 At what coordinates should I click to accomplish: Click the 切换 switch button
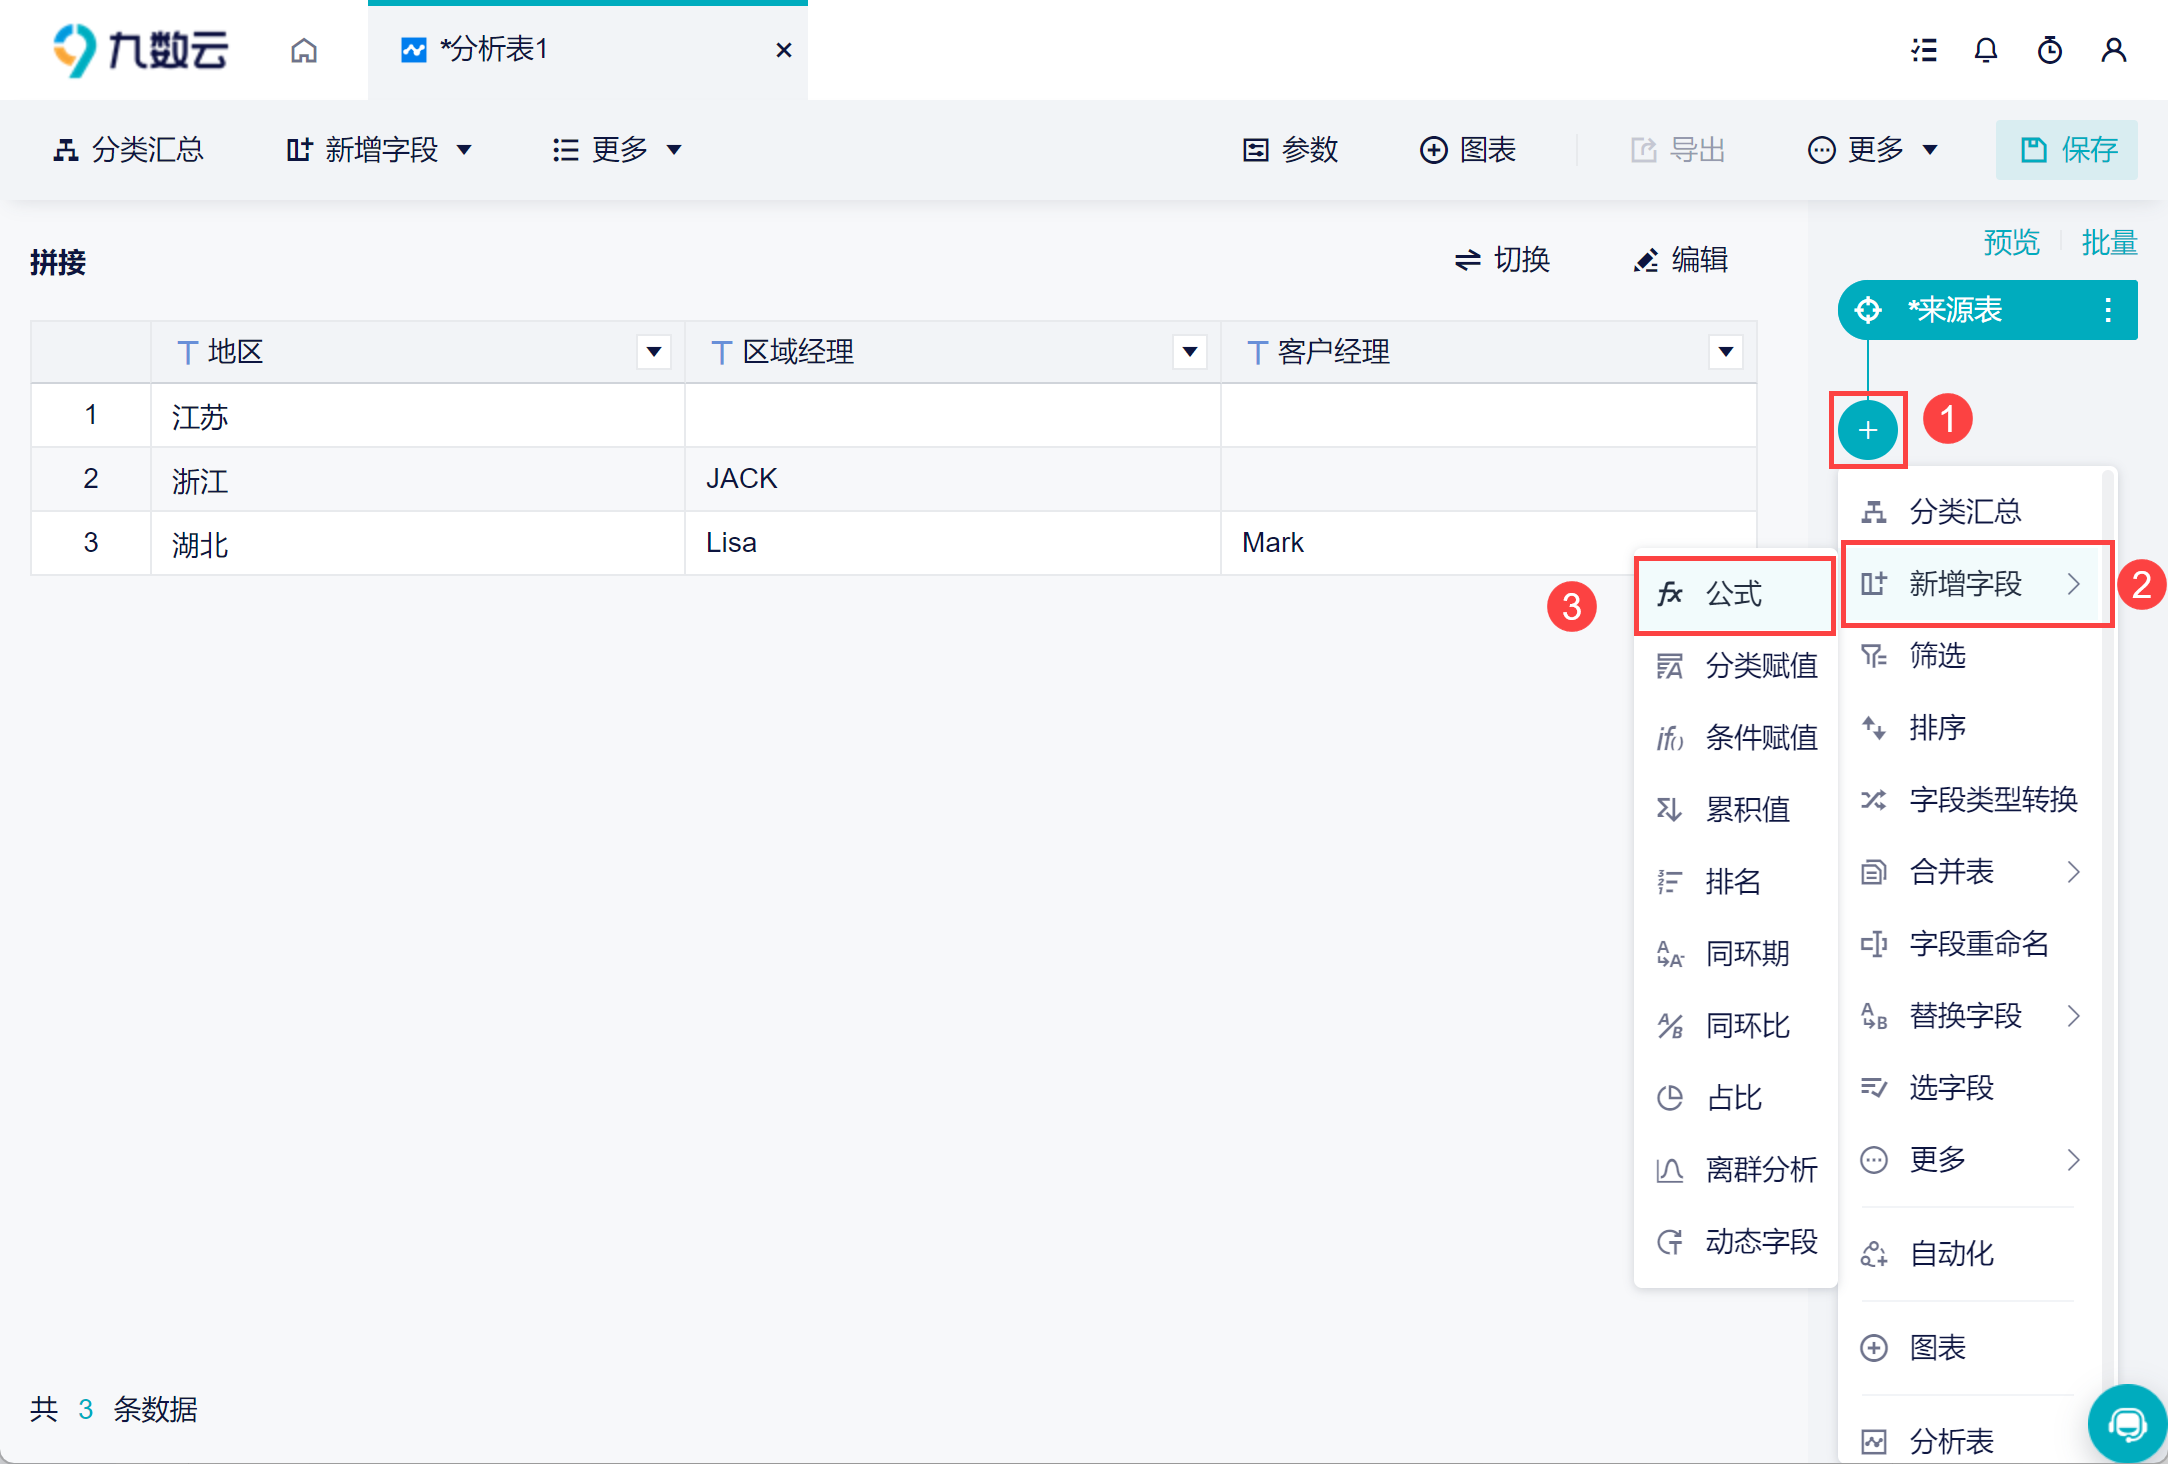pyautogui.click(x=1502, y=260)
